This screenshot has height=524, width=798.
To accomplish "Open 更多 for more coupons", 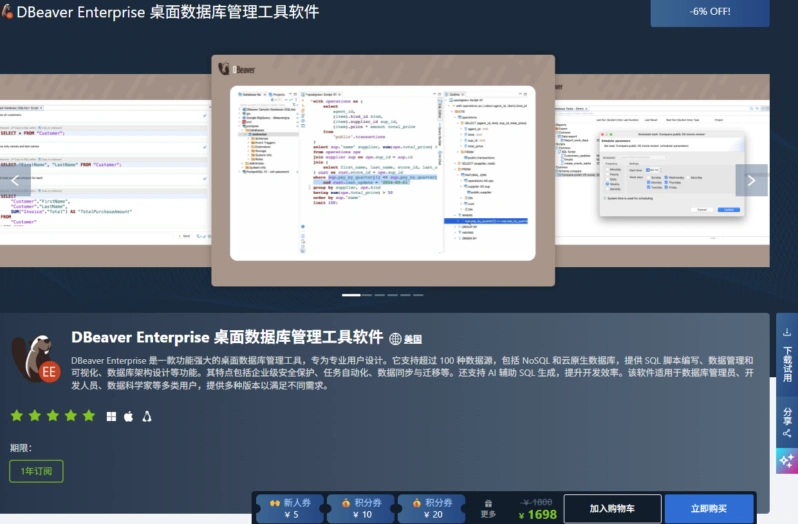I will [488, 509].
